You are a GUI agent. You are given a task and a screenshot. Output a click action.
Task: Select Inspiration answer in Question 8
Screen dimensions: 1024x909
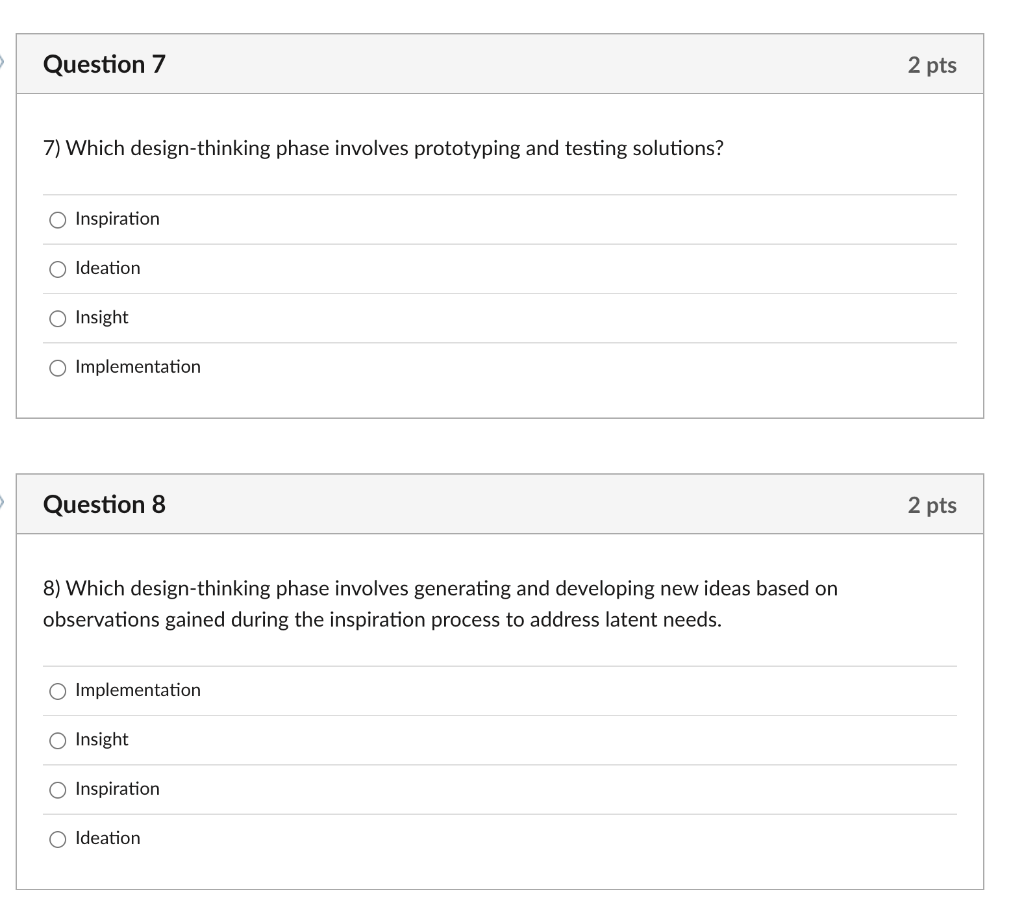point(57,789)
